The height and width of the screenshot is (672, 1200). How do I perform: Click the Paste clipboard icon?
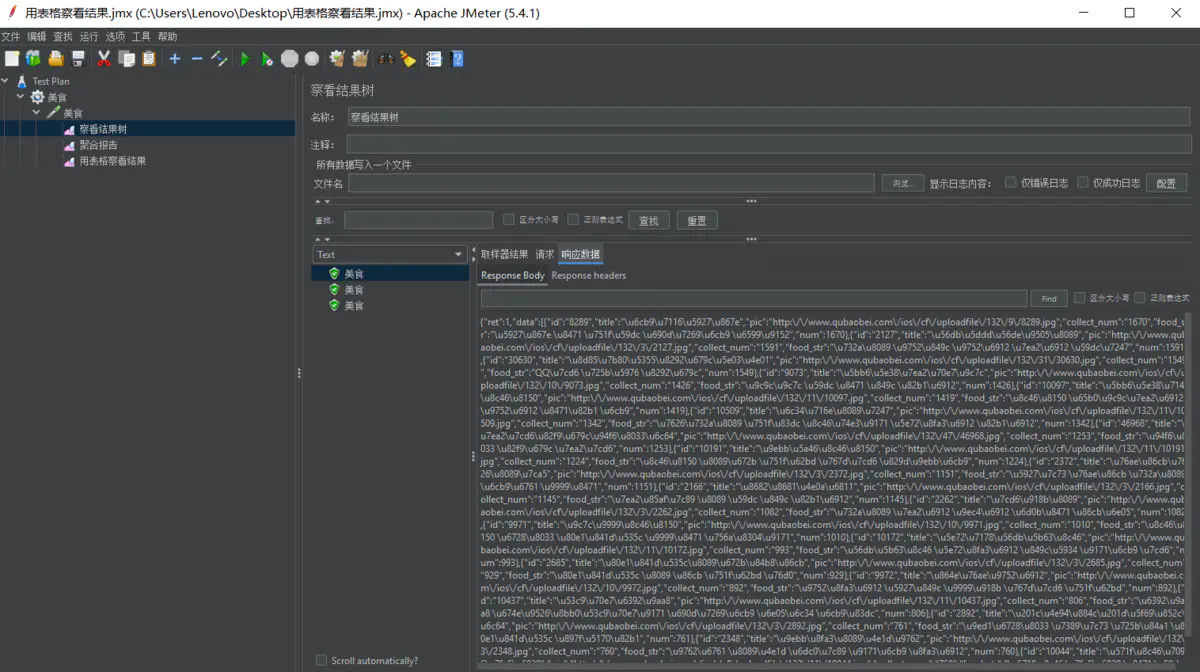(149, 59)
